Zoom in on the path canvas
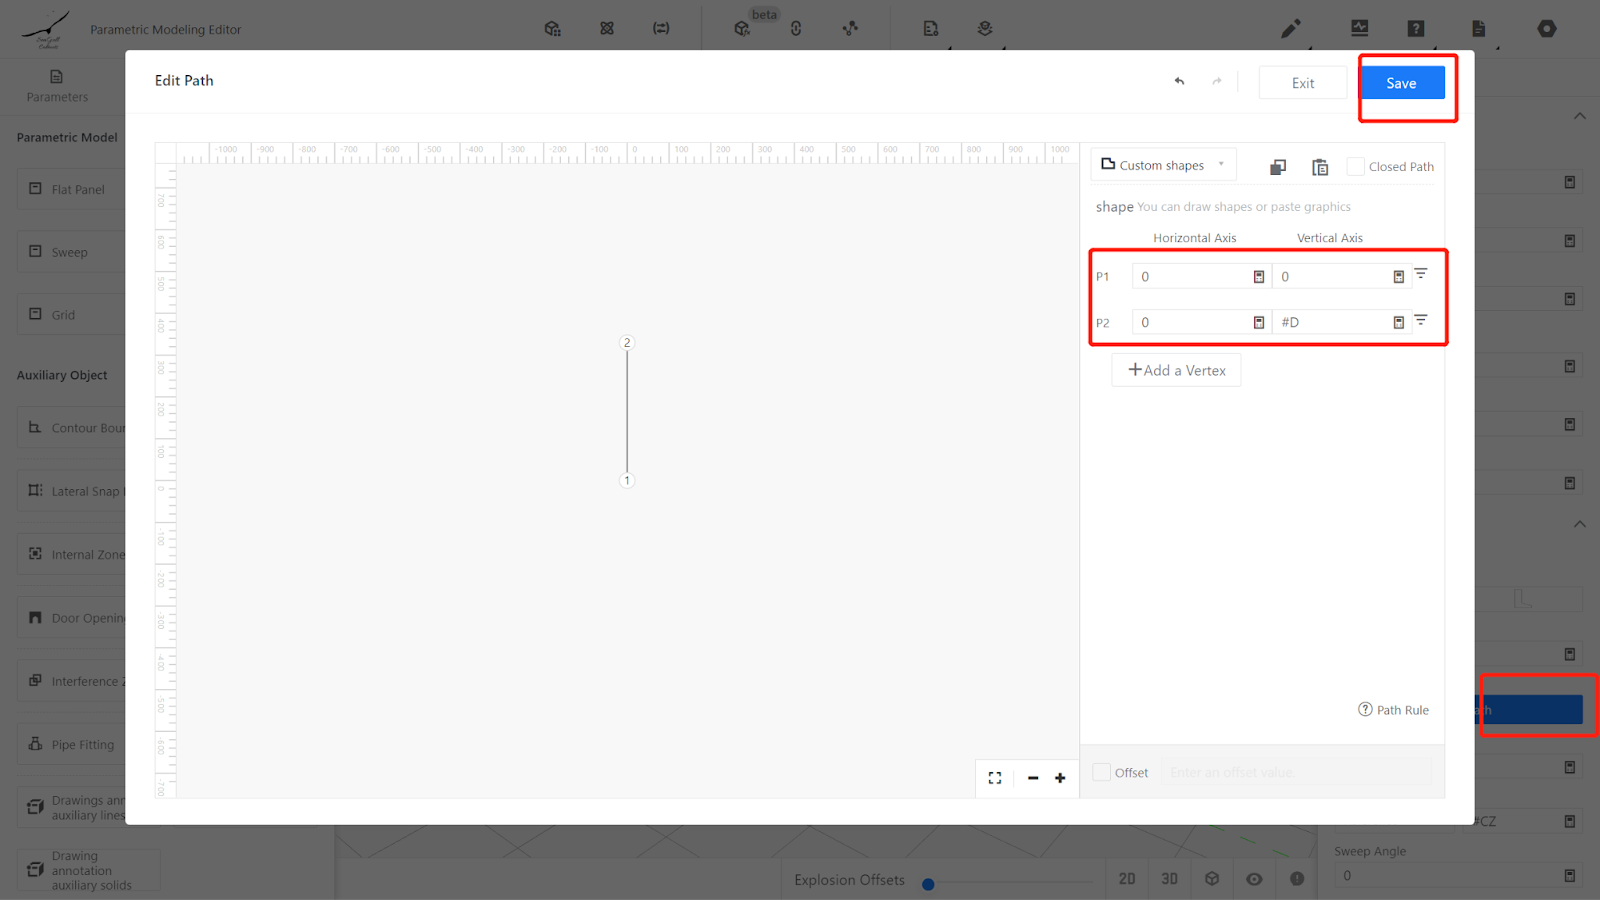 pyautogui.click(x=1060, y=778)
